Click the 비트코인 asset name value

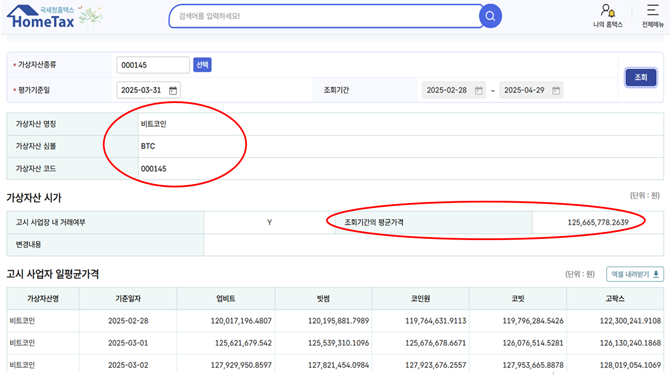153,124
